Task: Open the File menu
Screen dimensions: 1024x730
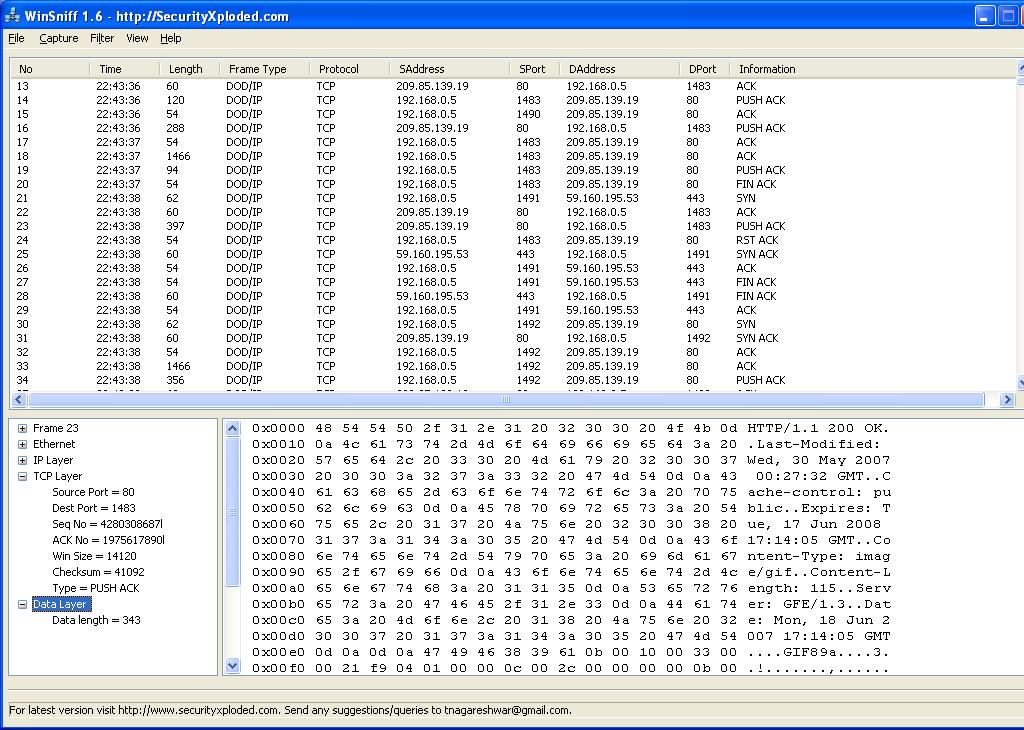Action: pos(16,38)
